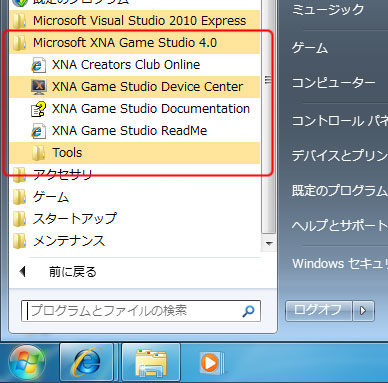Expand the メンテナンス folder
This screenshot has width=388, height=383.
[x=134, y=241]
